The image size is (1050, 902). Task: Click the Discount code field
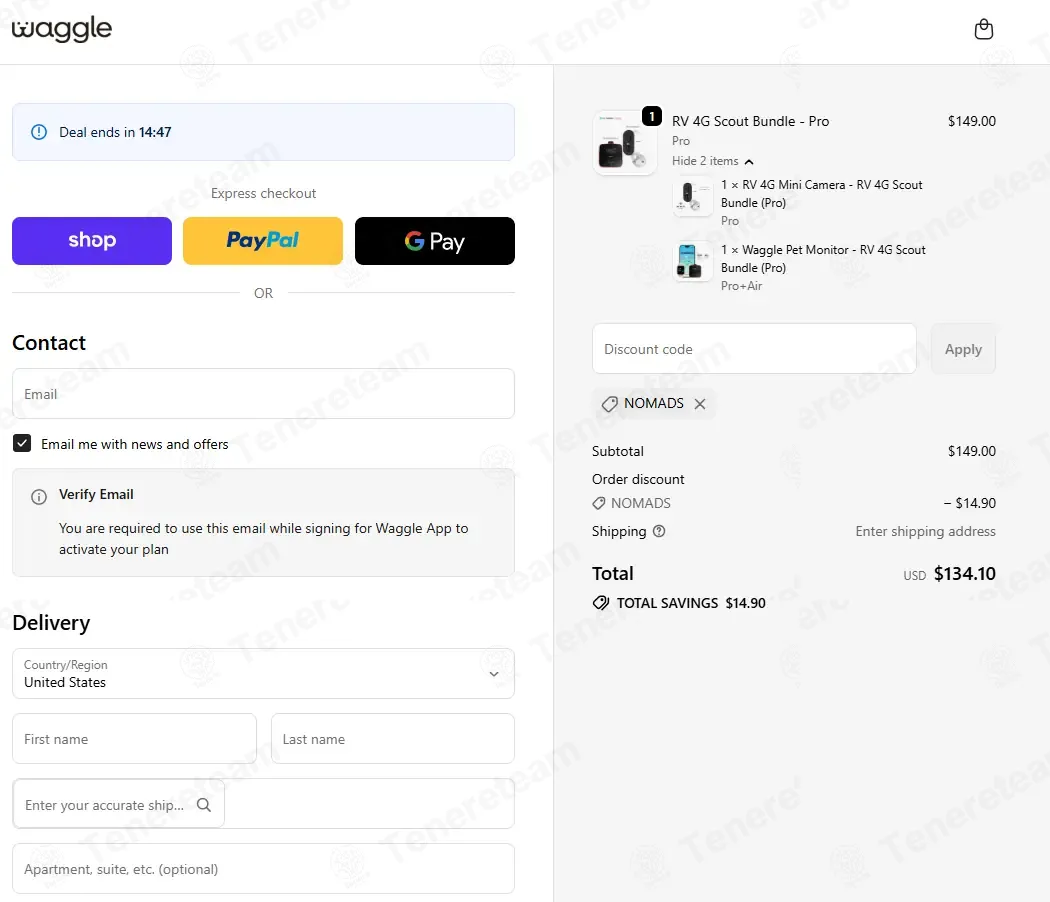tap(754, 349)
